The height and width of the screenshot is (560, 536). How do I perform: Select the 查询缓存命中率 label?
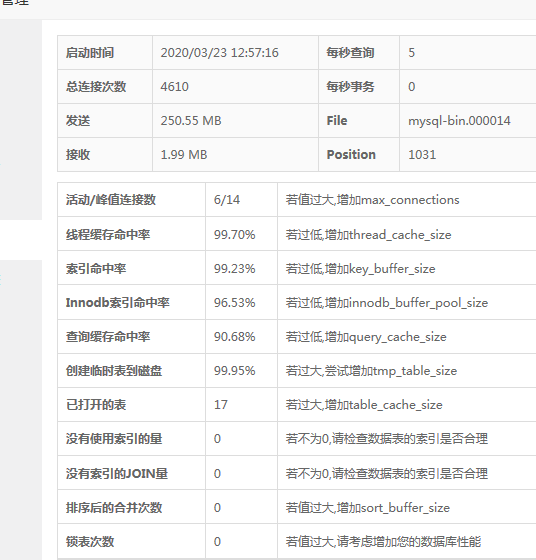coord(108,337)
